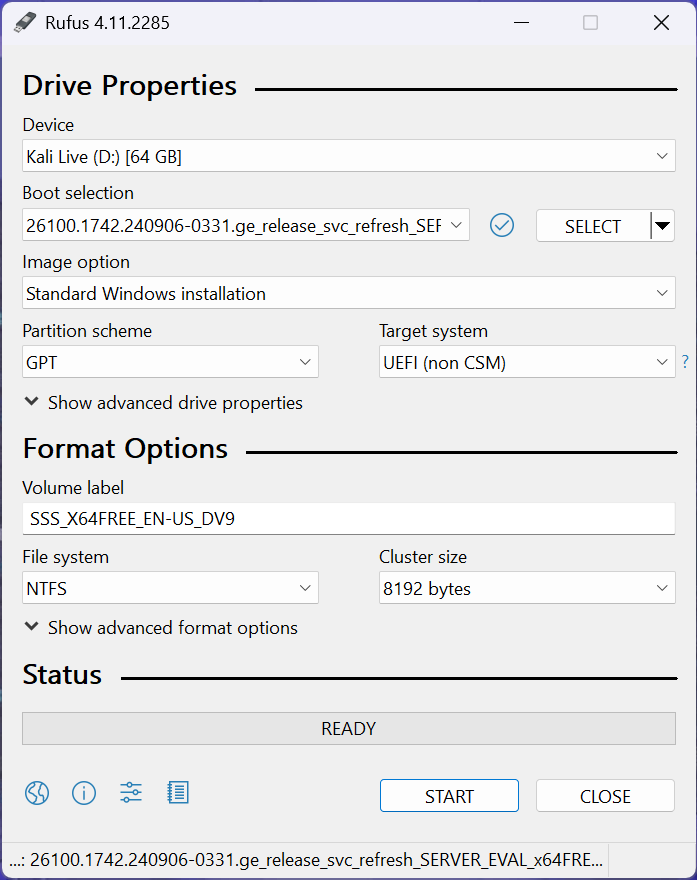The image size is (697, 880).
Task: Show the log icon
Action: tap(178, 793)
